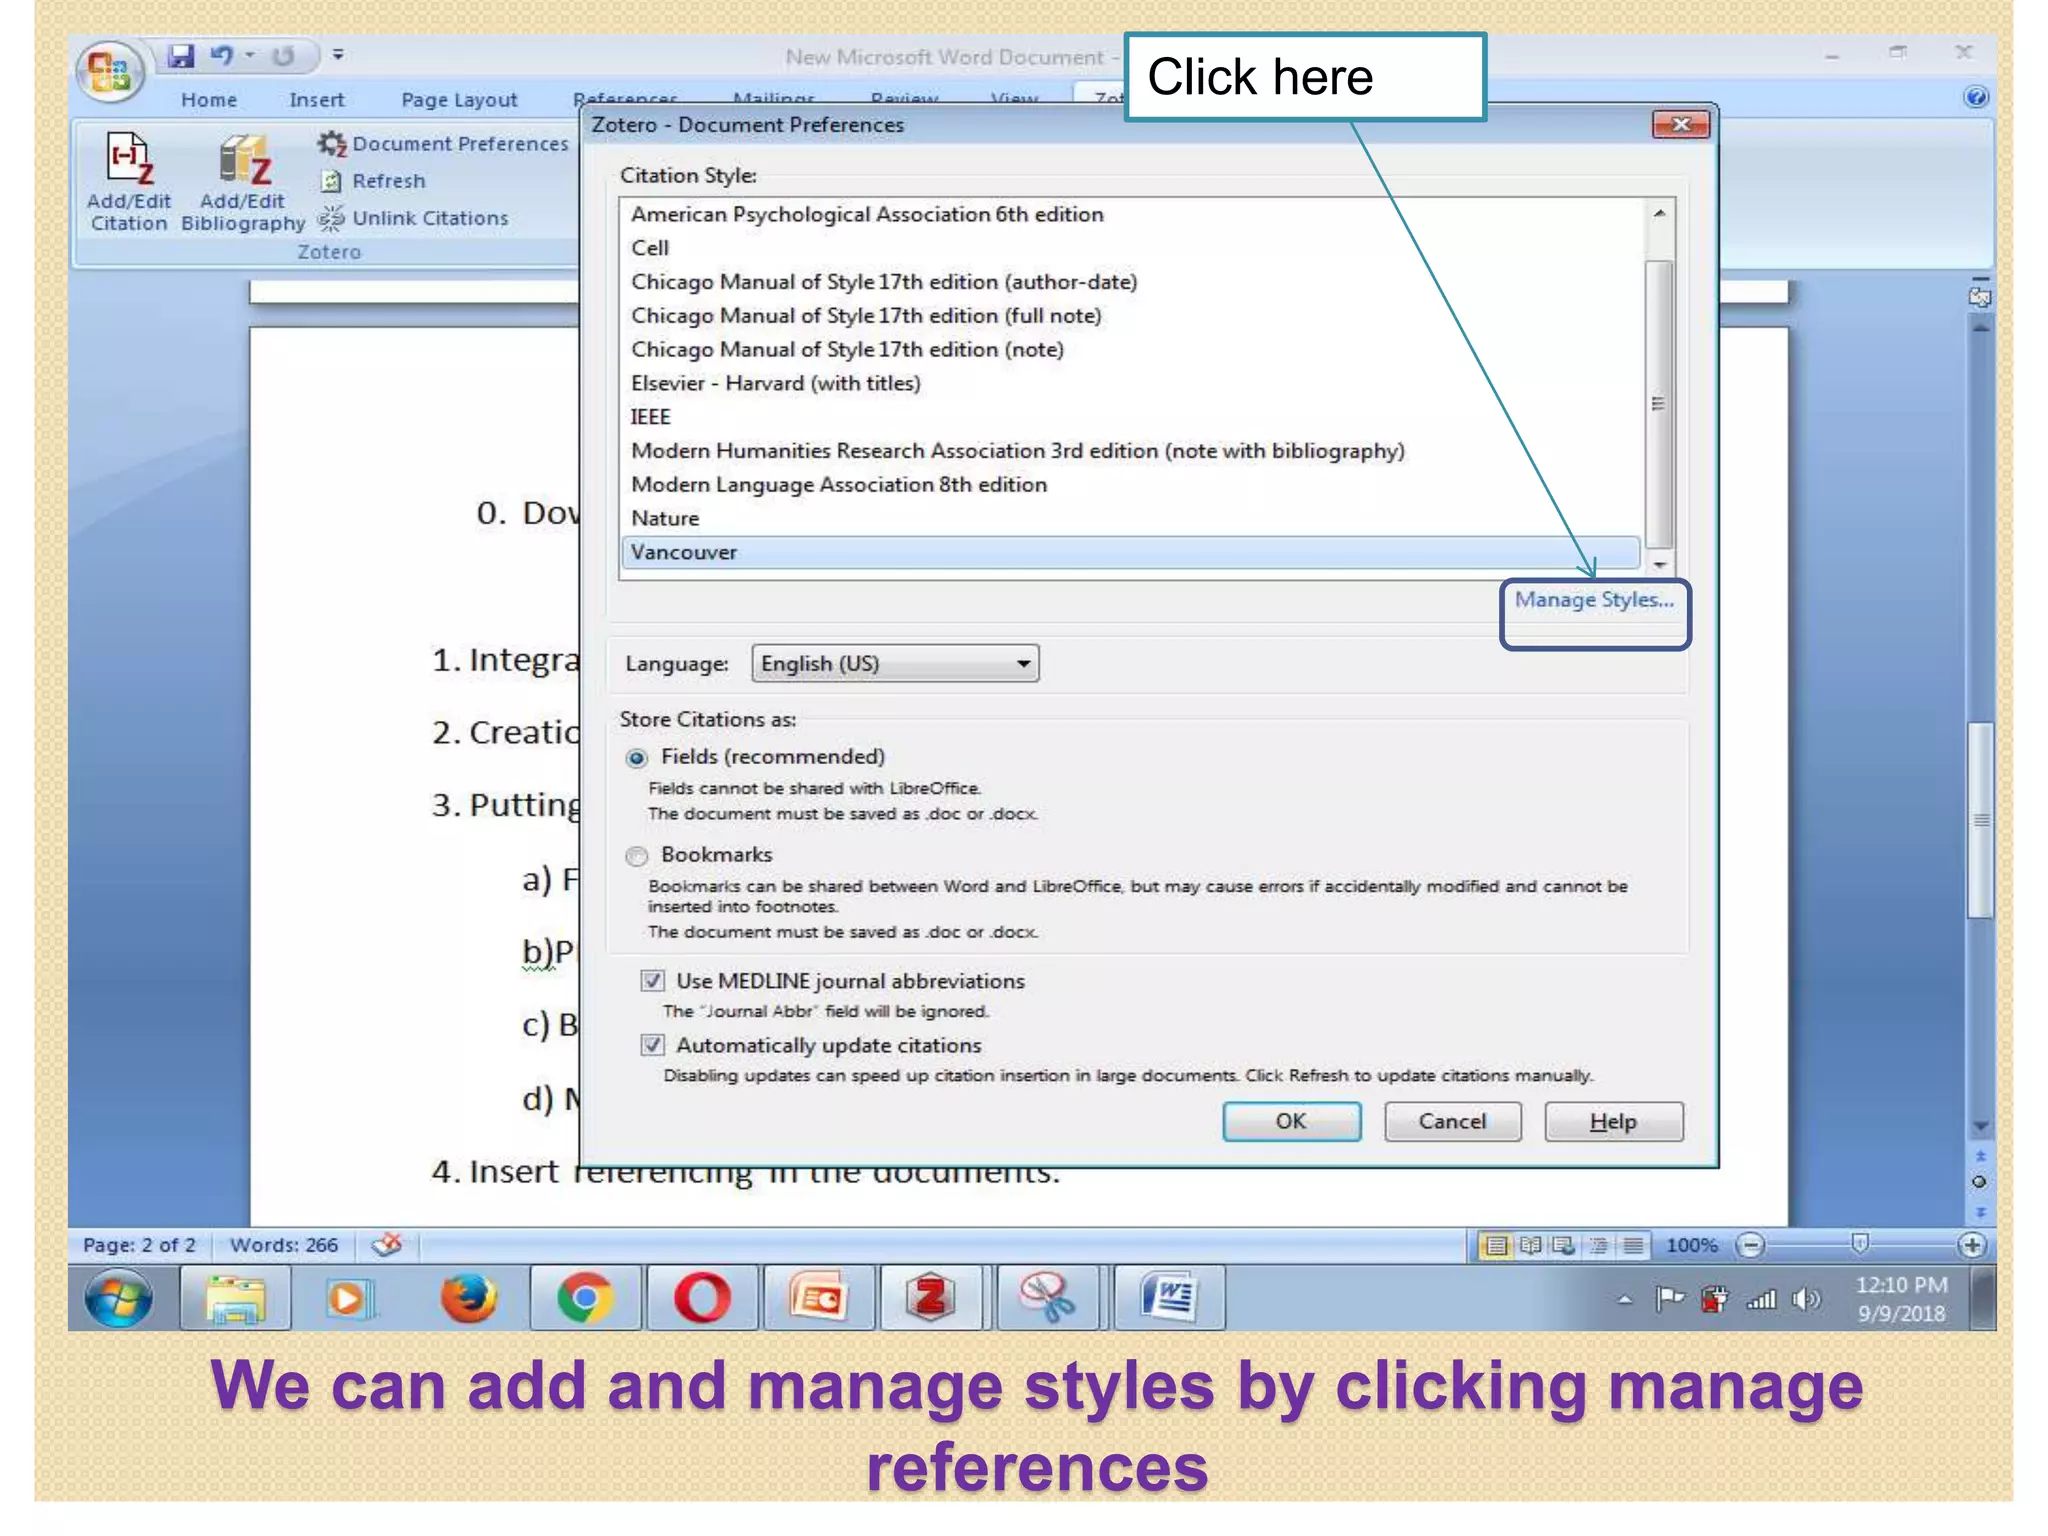This screenshot has width=2048, height=1536.
Task: Click the citation style list scrollbar thumb
Action: point(1659,404)
